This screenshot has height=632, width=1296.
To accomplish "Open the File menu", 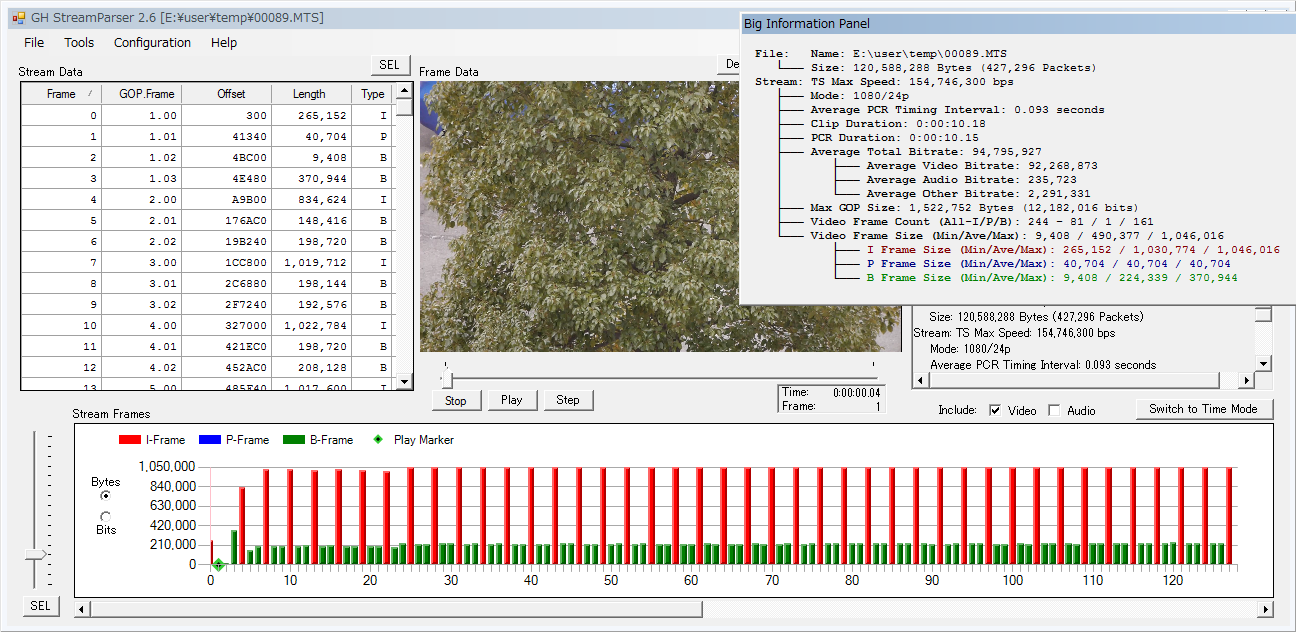I will 34,43.
